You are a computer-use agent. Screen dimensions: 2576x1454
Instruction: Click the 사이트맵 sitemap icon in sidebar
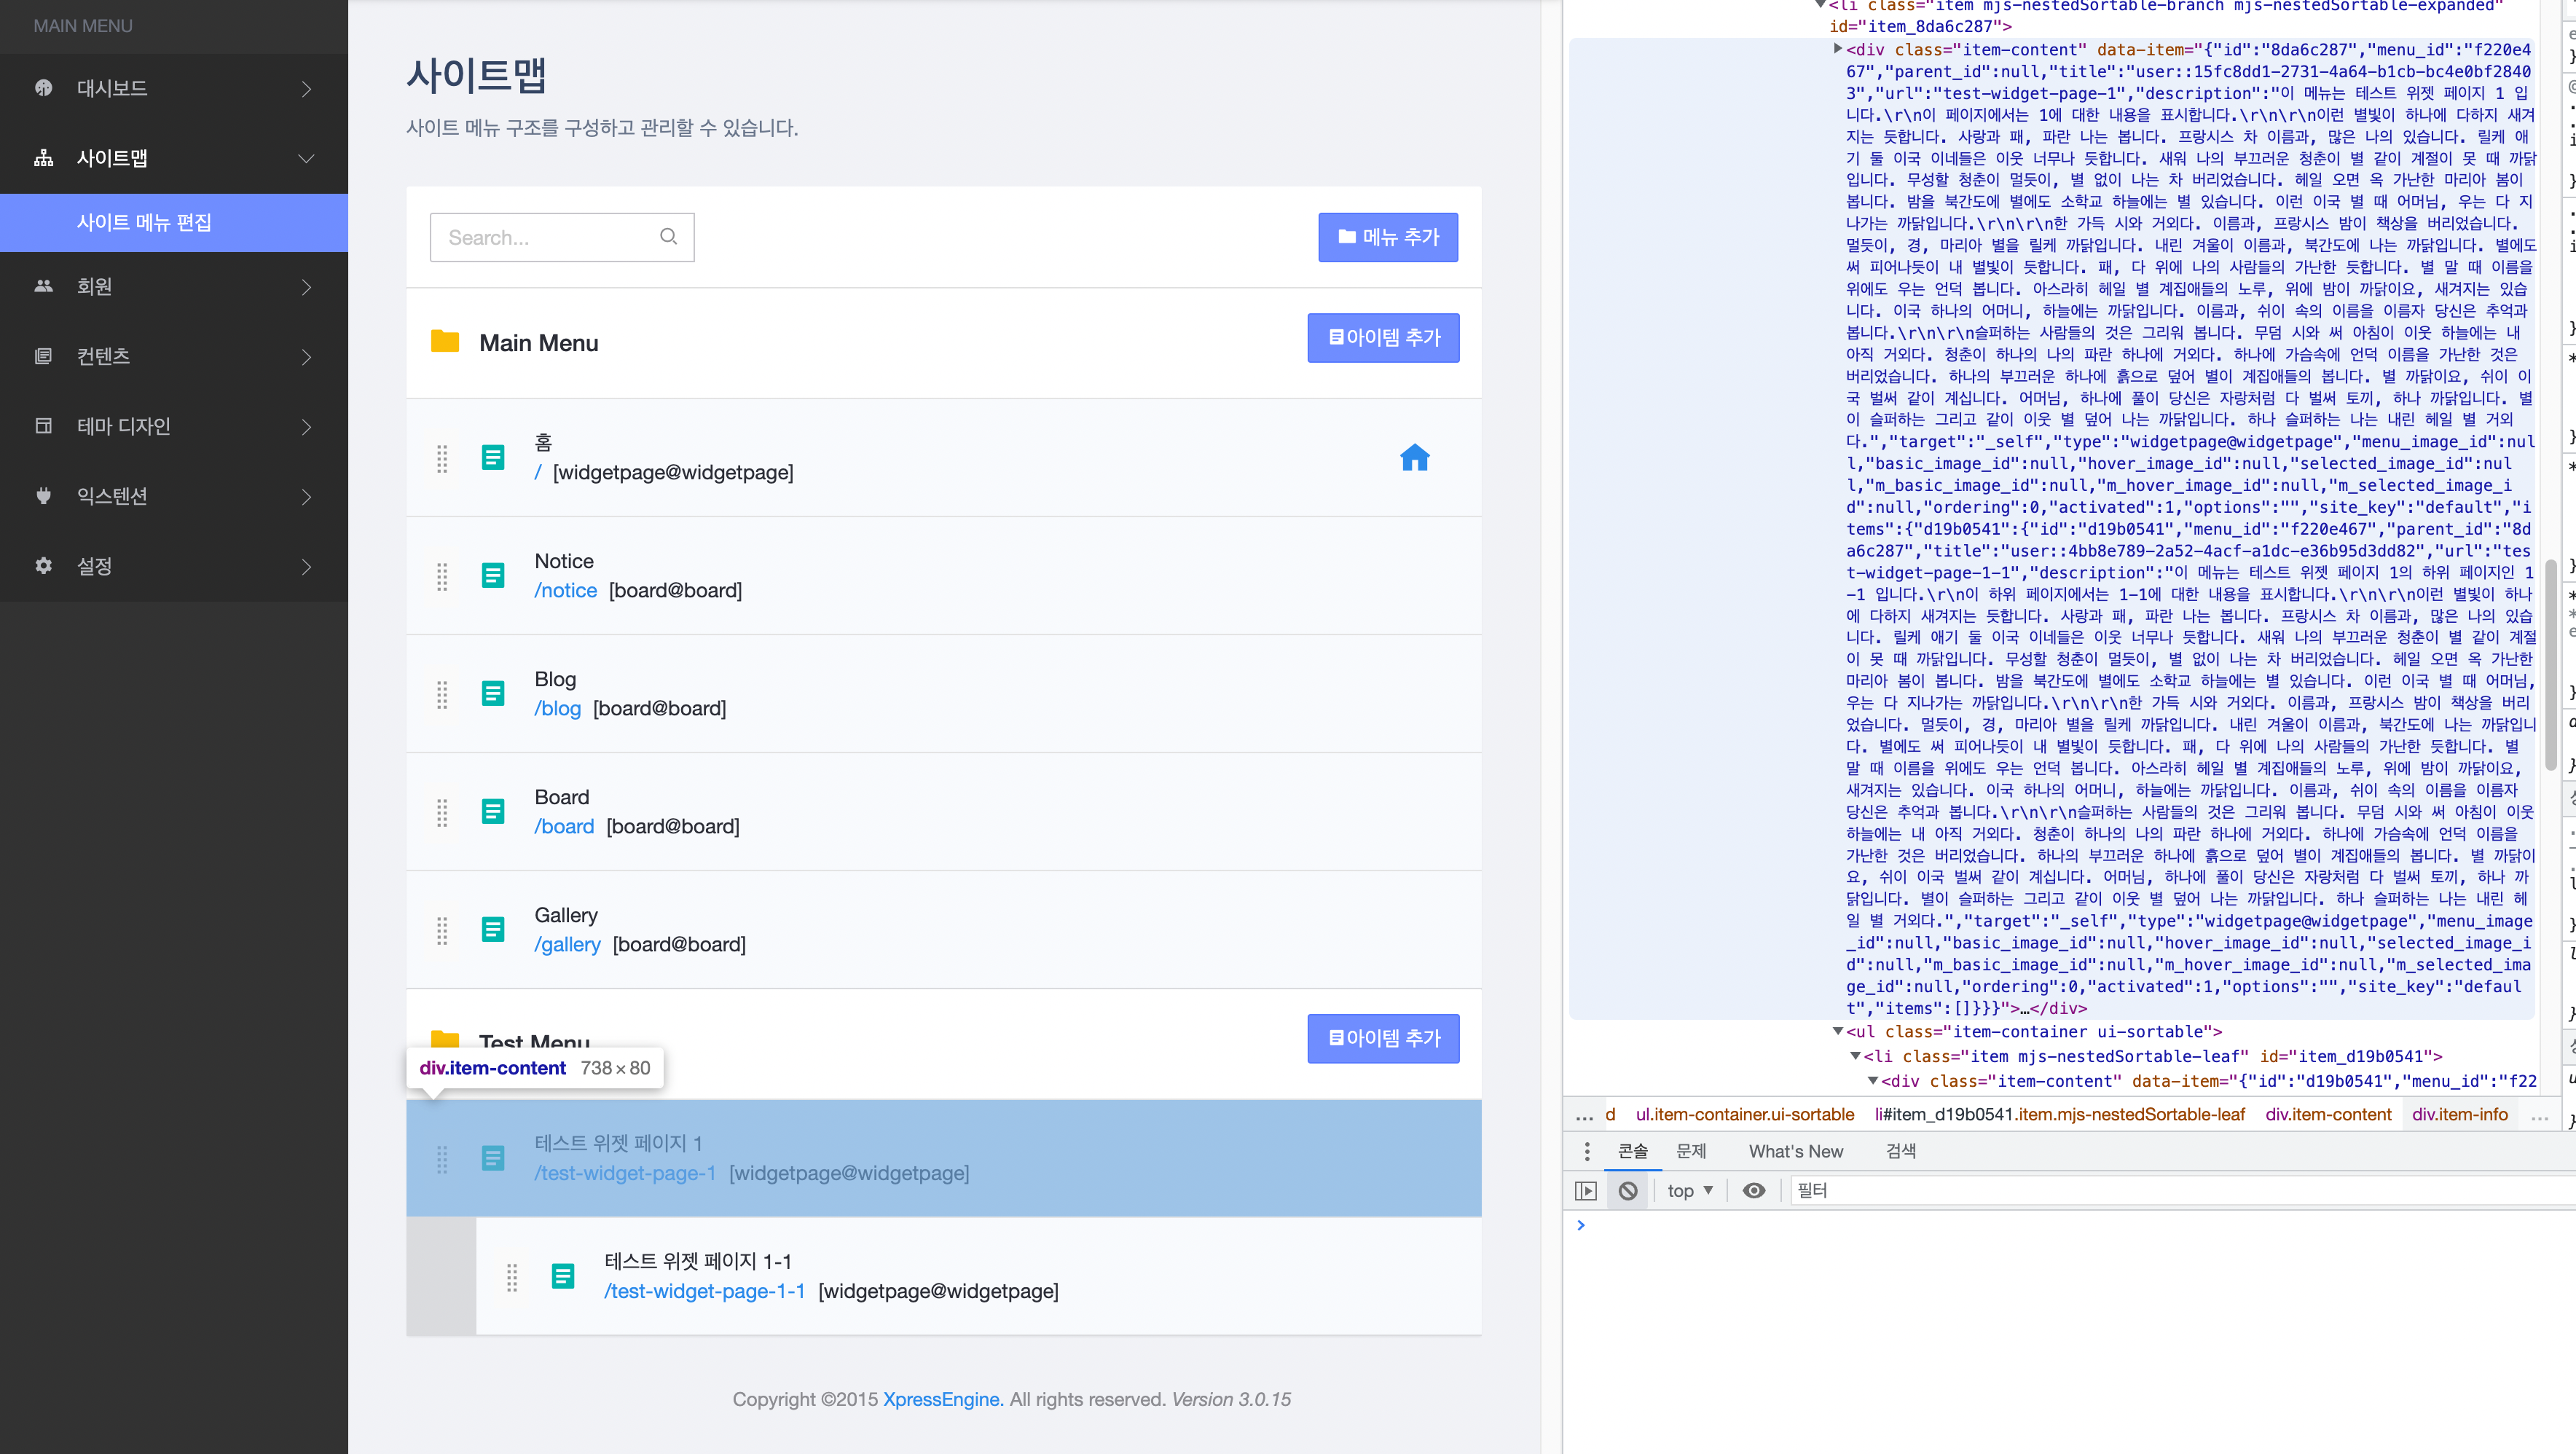[43, 158]
